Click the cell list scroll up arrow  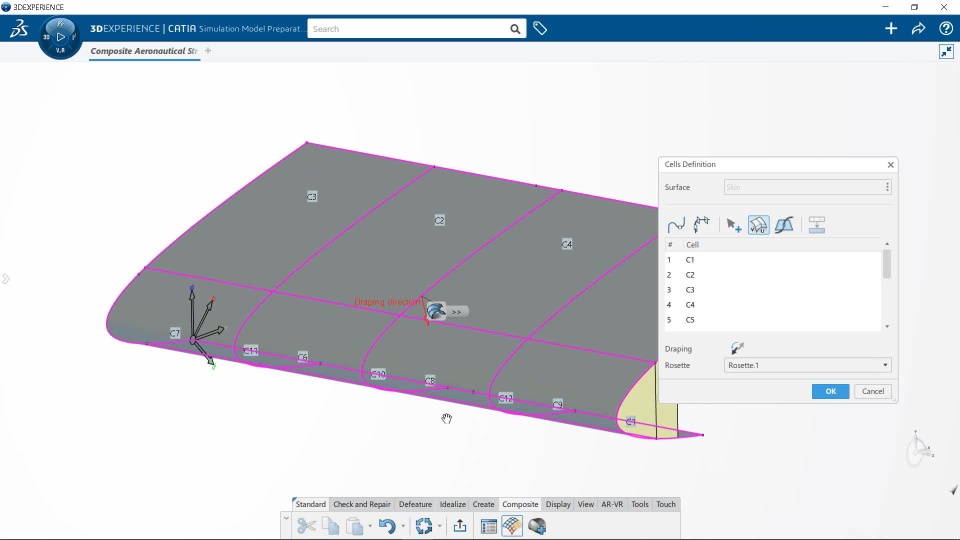(887, 244)
